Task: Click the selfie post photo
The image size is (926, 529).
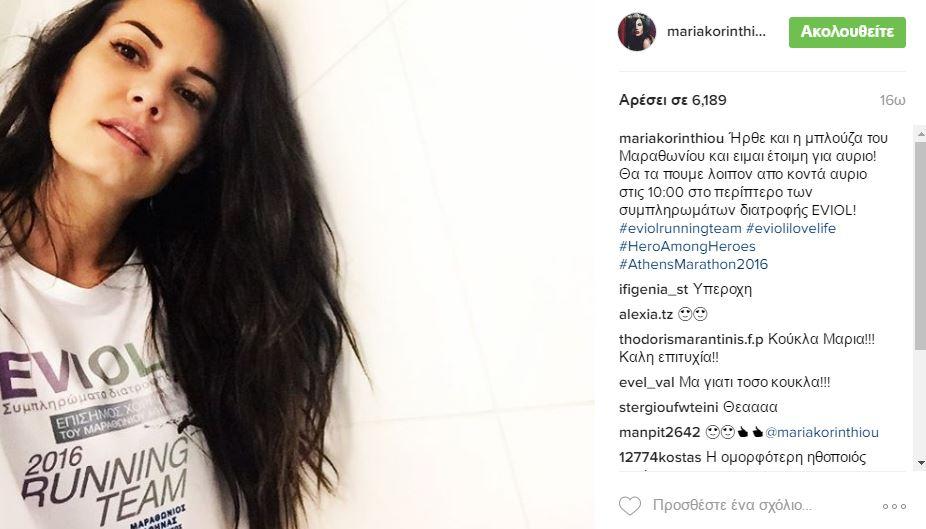Action: [x=297, y=264]
